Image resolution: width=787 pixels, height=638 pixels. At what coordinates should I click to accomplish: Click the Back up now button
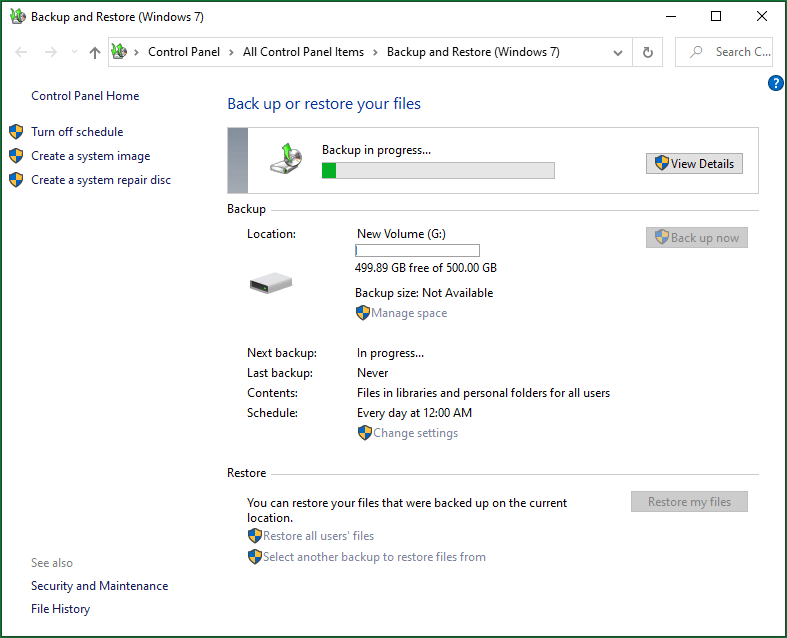tap(697, 237)
